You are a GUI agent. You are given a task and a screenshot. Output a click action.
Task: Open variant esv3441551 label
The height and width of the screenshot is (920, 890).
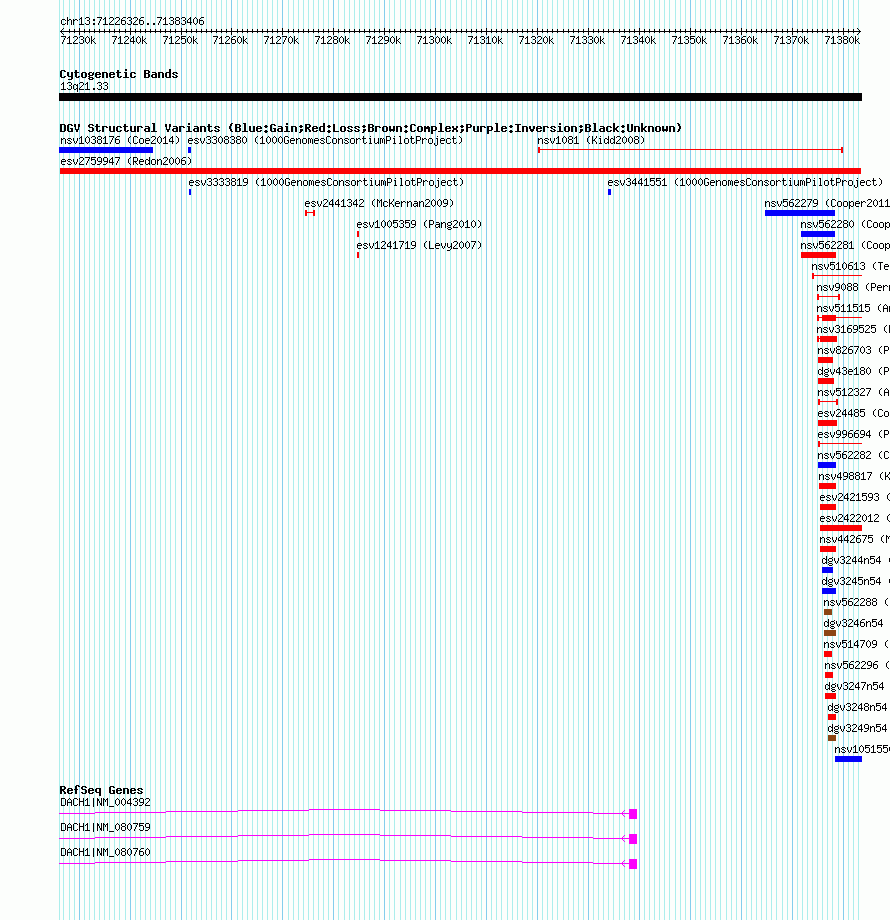tap(745, 182)
